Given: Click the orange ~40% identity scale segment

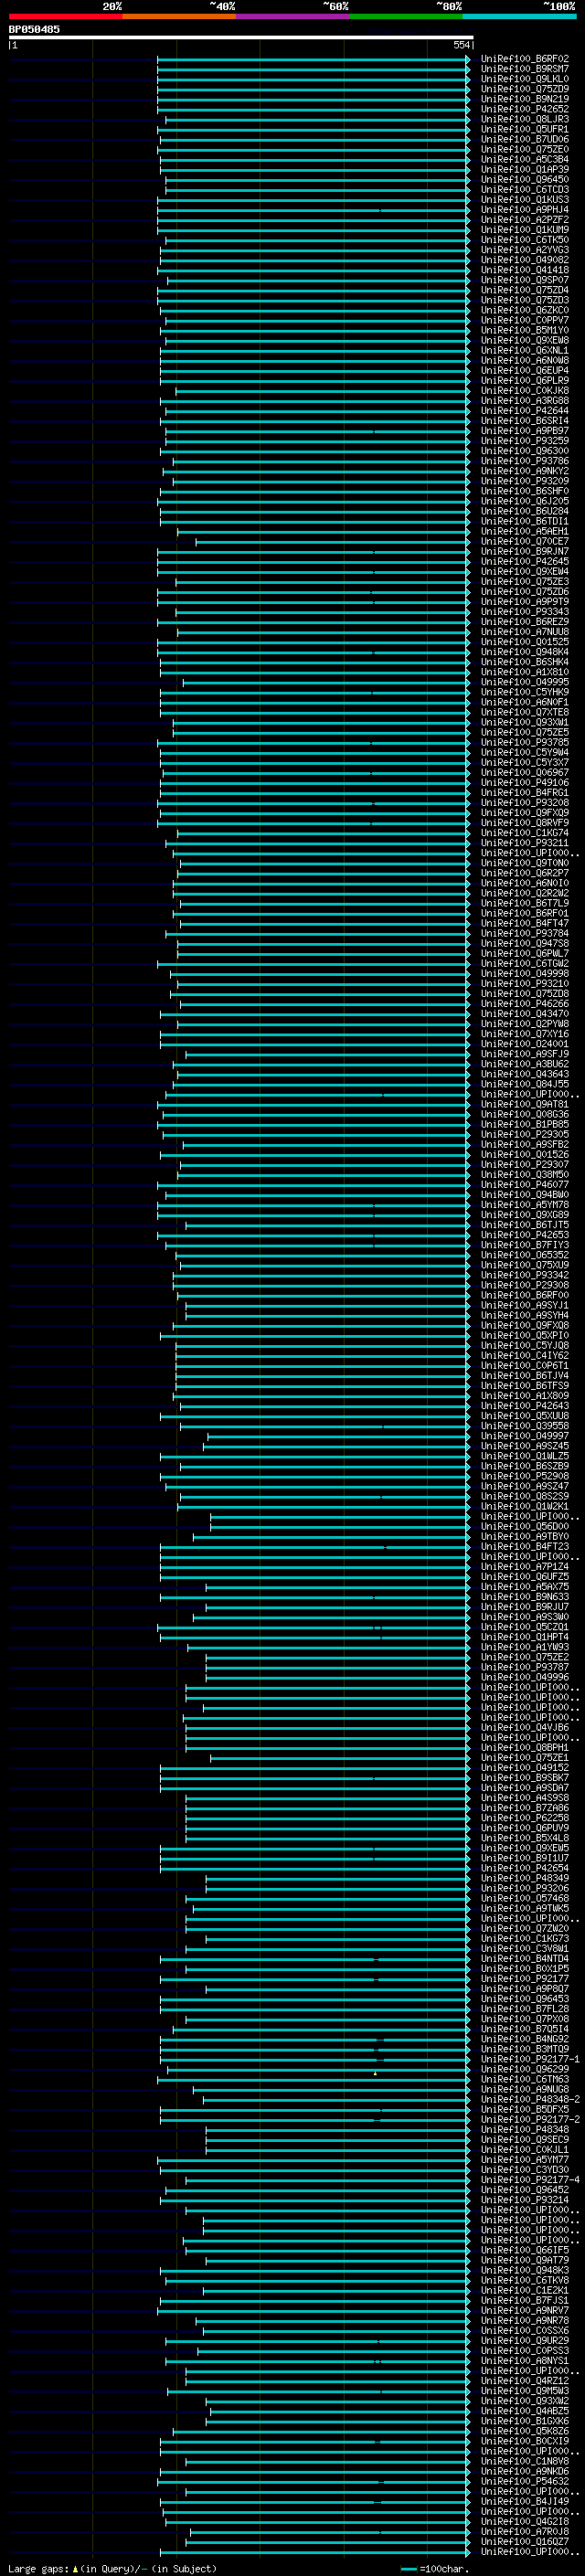Looking at the screenshot, I should pos(179,16).
